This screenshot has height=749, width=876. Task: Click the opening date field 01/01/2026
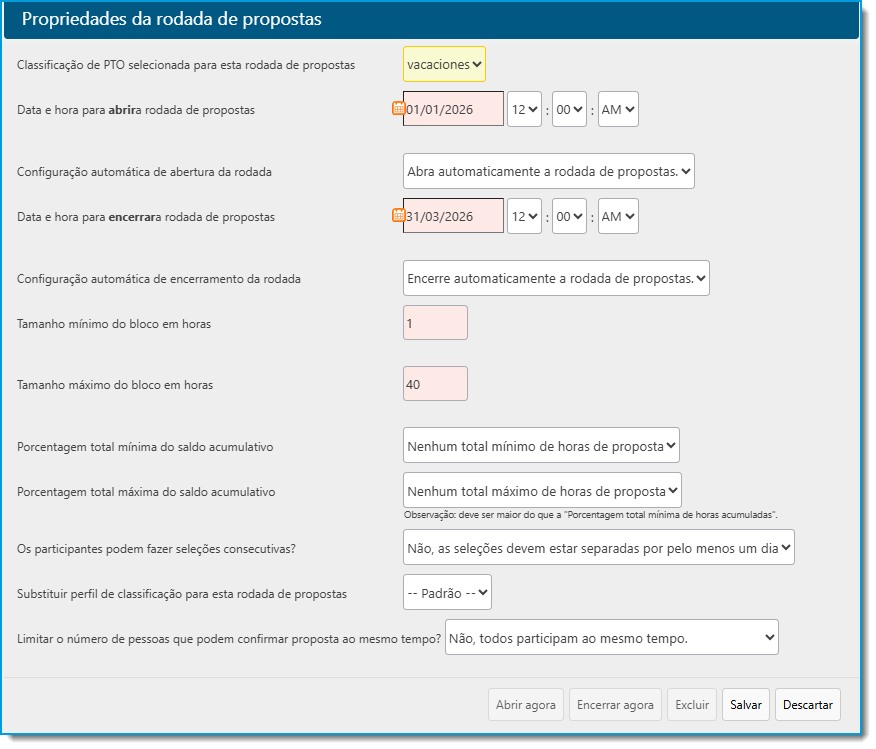(x=453, y=109)
